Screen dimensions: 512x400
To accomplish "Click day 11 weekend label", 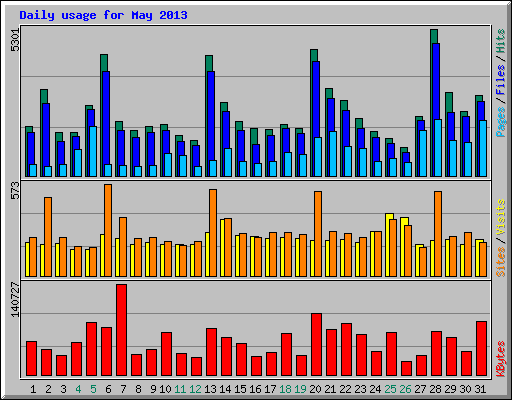I will [180, 389].
